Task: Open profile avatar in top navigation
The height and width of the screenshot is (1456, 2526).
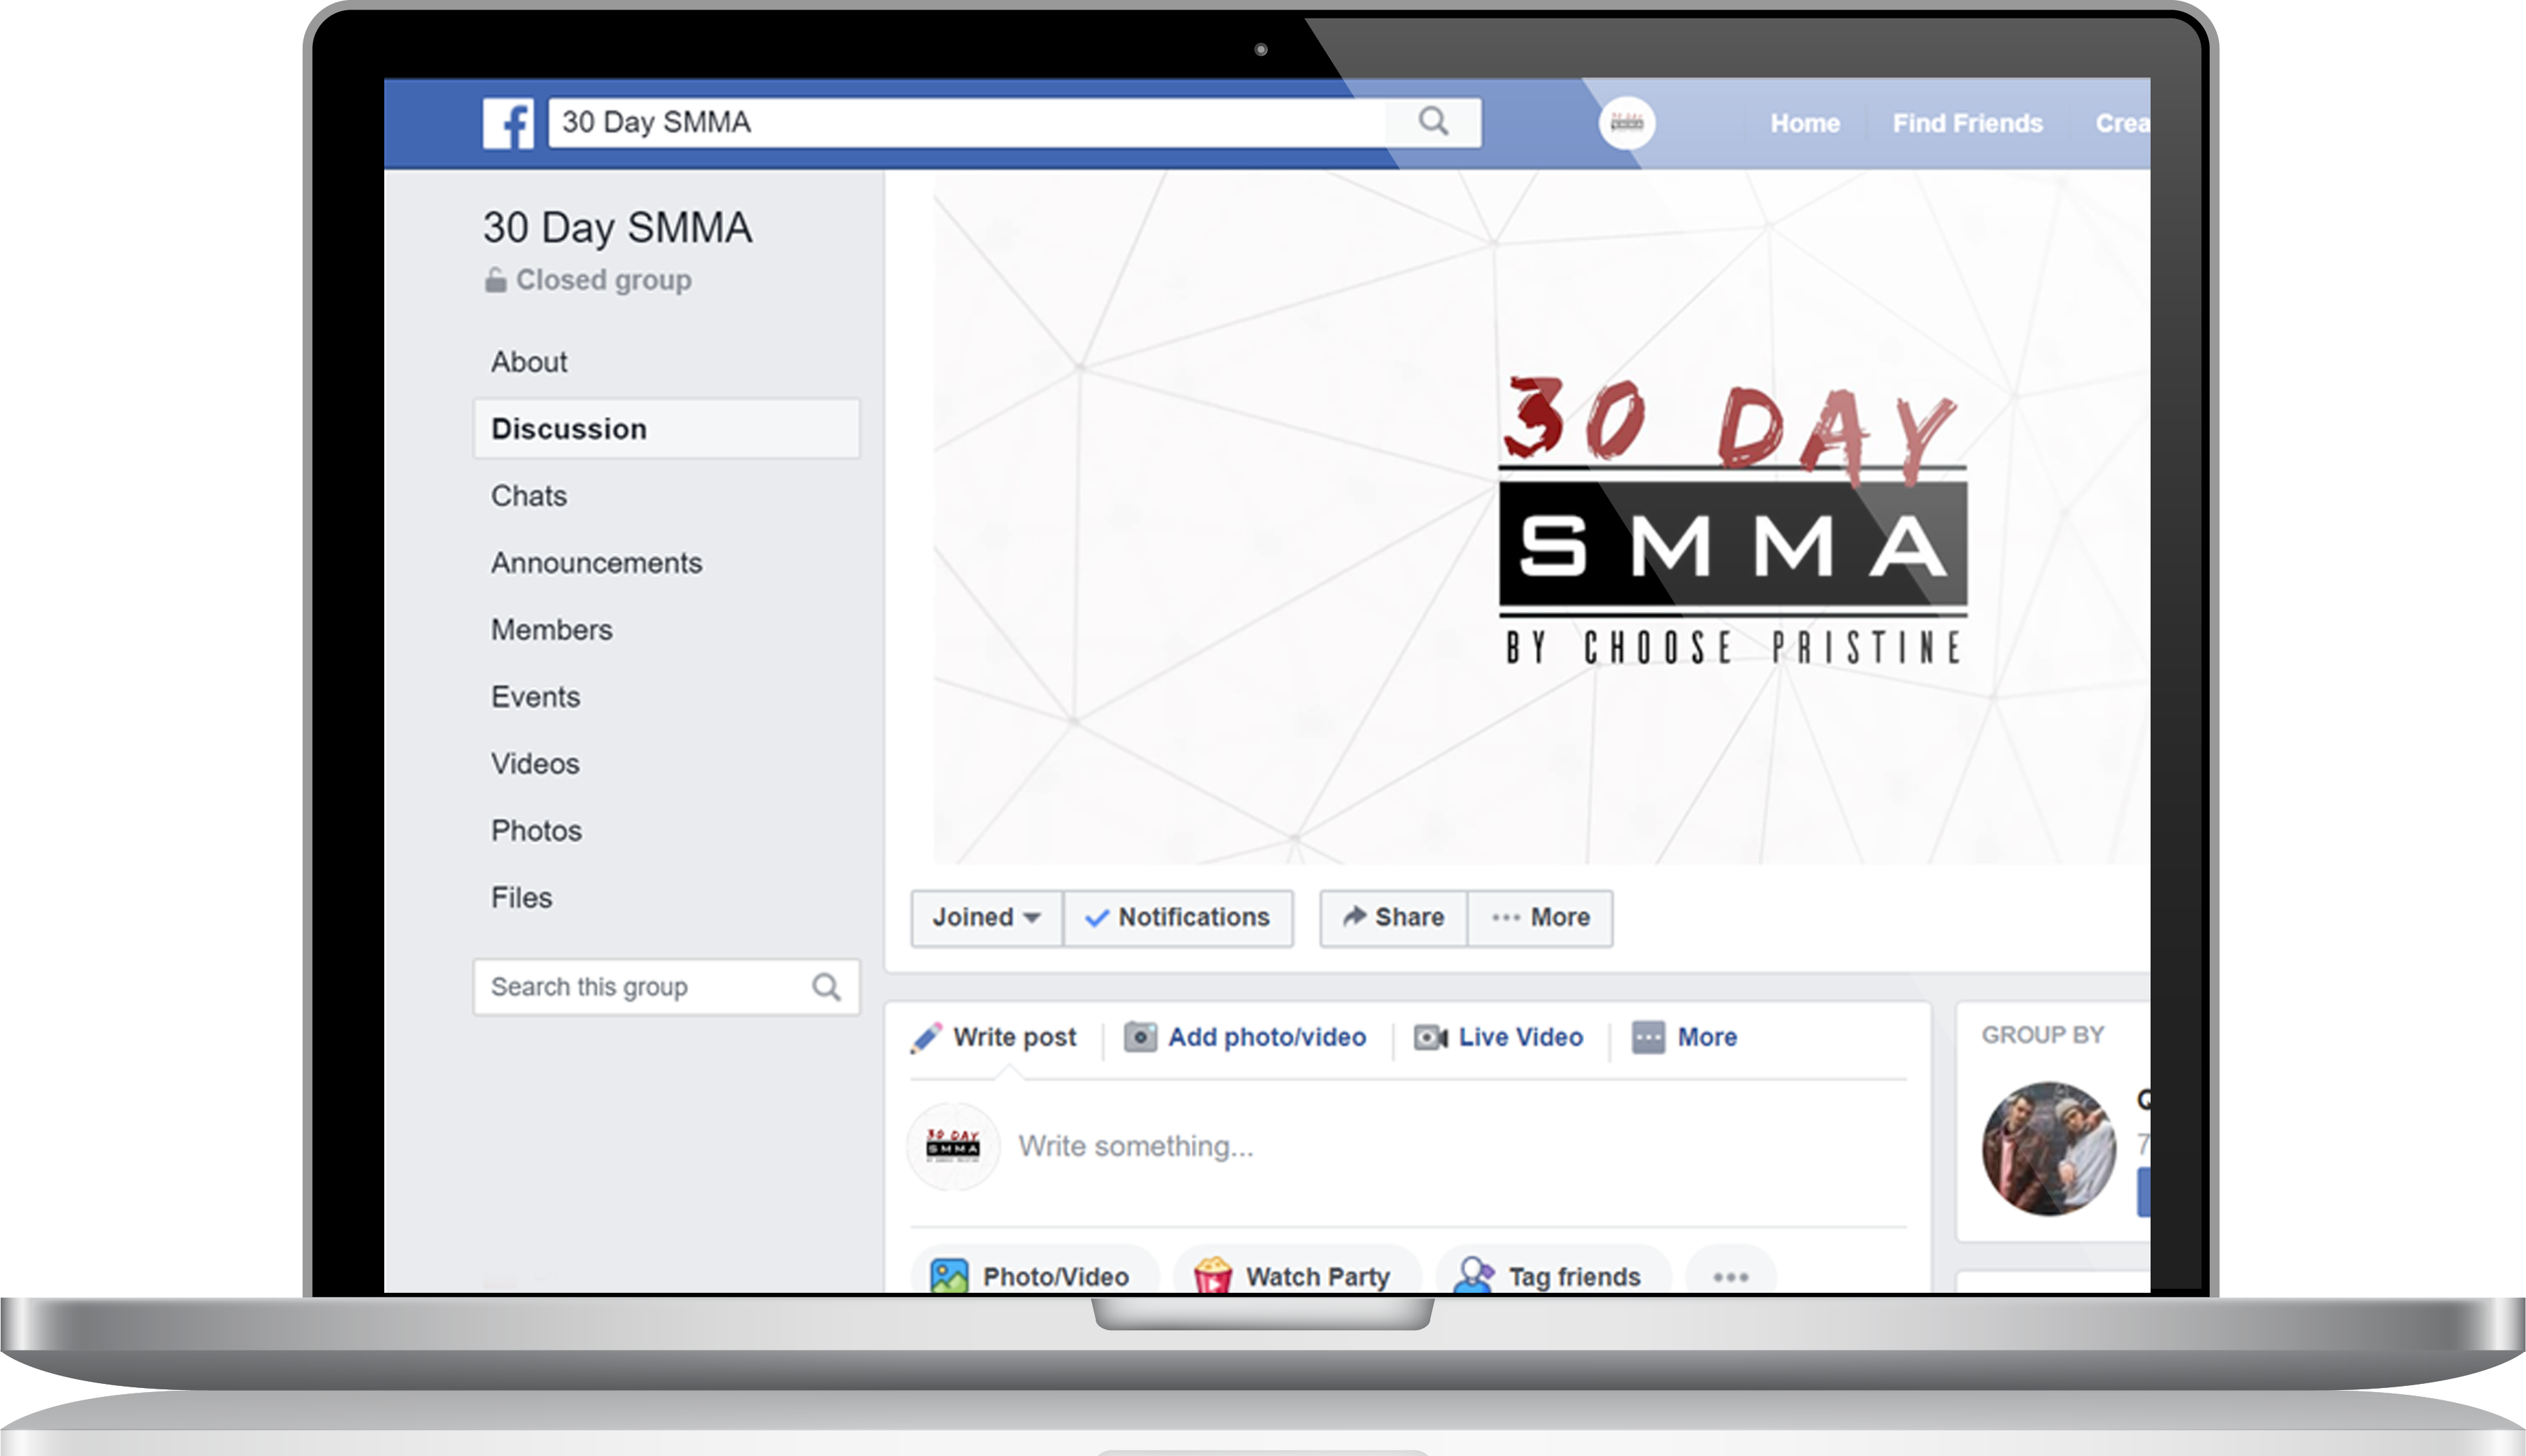Action: click(x=1627, y=123)
